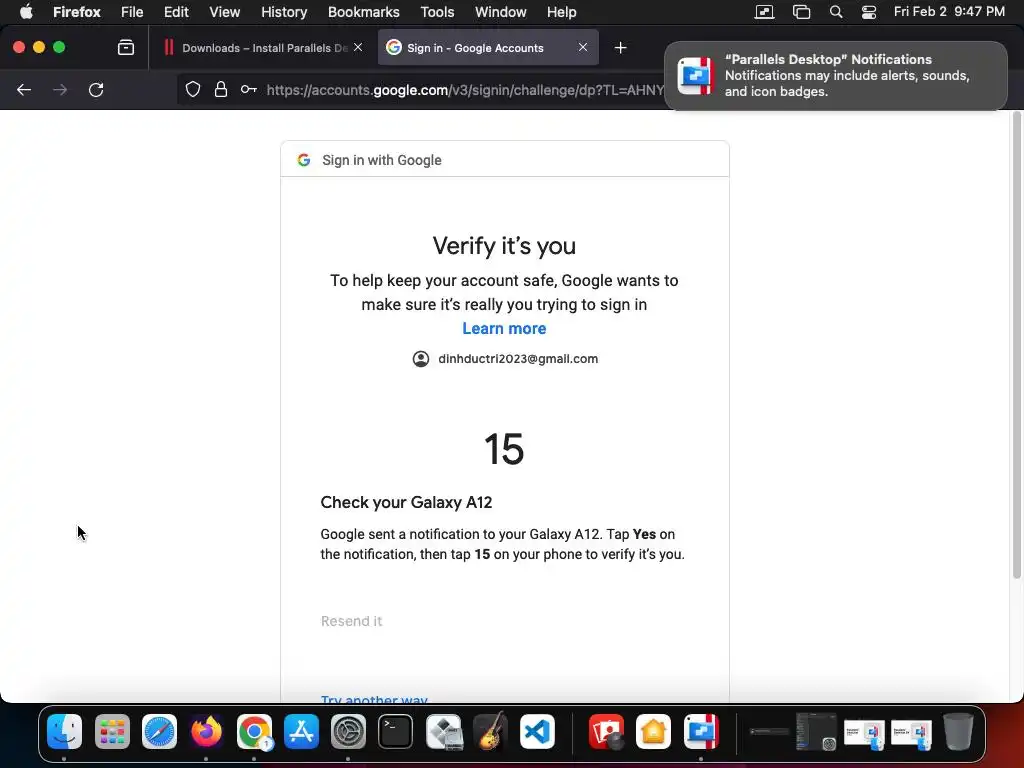Open the View menu
The height and width of the screenshot is (768, 1024).
coord(225,12)
